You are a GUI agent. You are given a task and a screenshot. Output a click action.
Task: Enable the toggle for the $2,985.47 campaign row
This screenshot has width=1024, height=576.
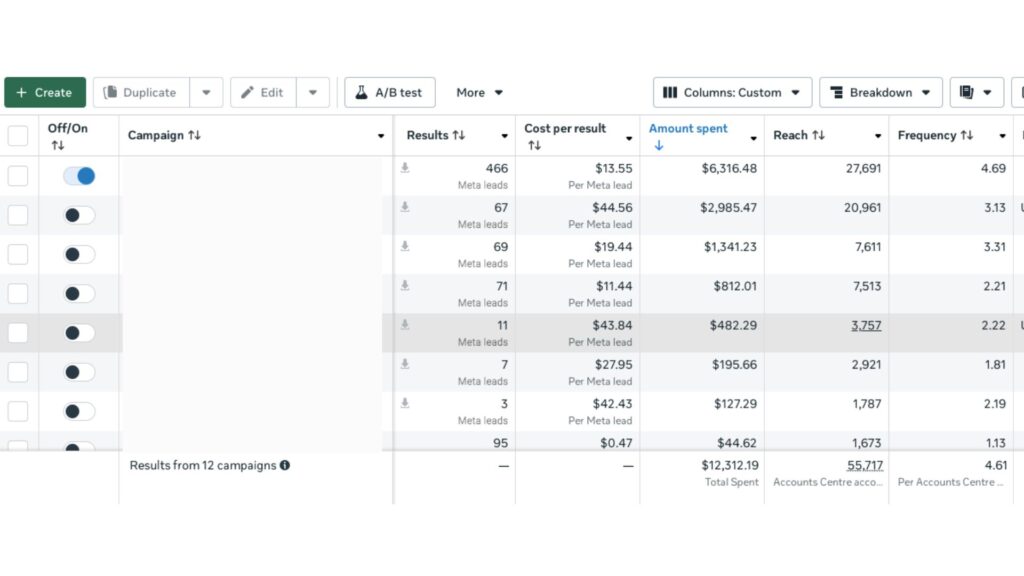pyautogui.click(x=79, y=215)
